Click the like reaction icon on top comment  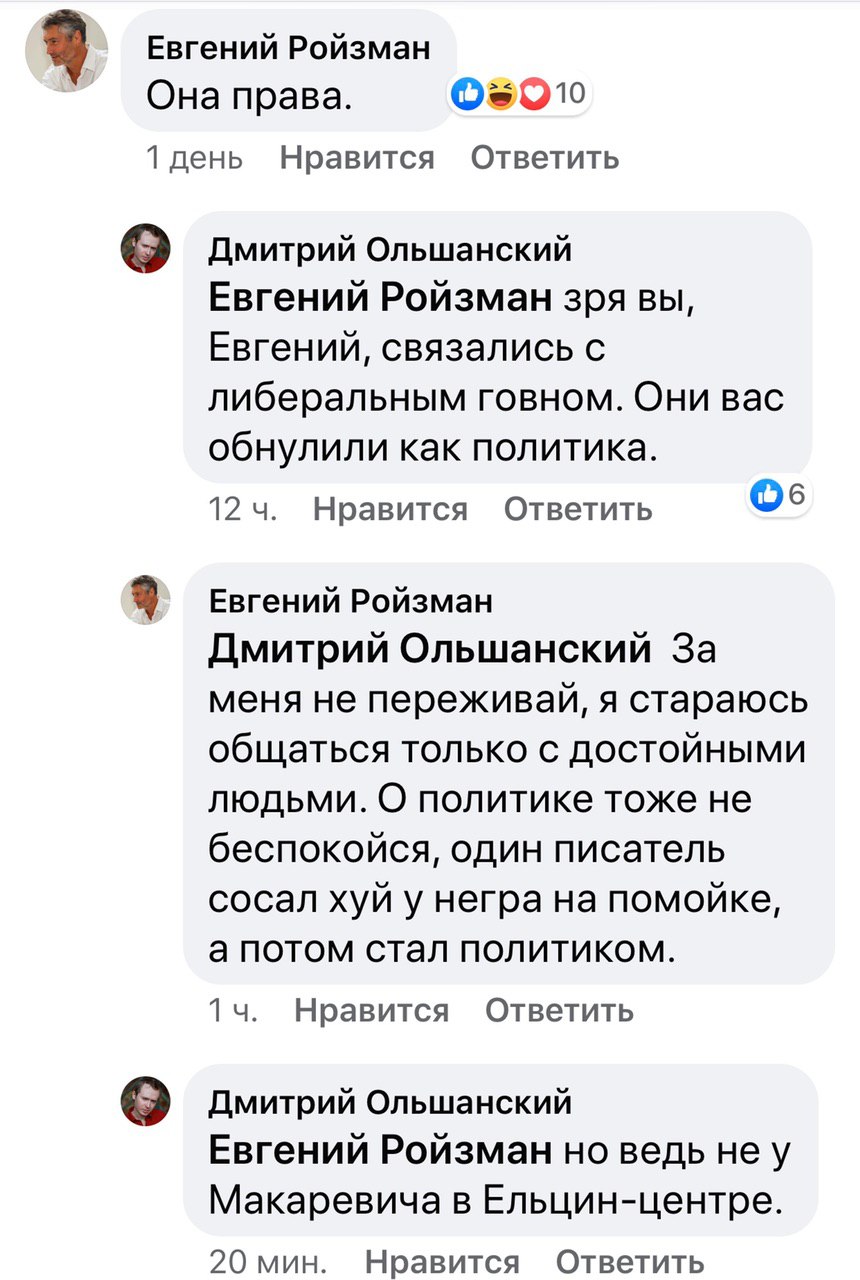pyautogui.click(x=466, y=94)
